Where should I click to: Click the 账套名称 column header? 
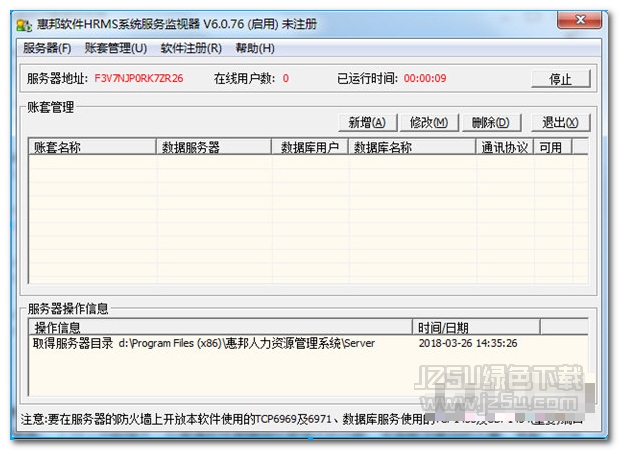[x=92, y=147]
